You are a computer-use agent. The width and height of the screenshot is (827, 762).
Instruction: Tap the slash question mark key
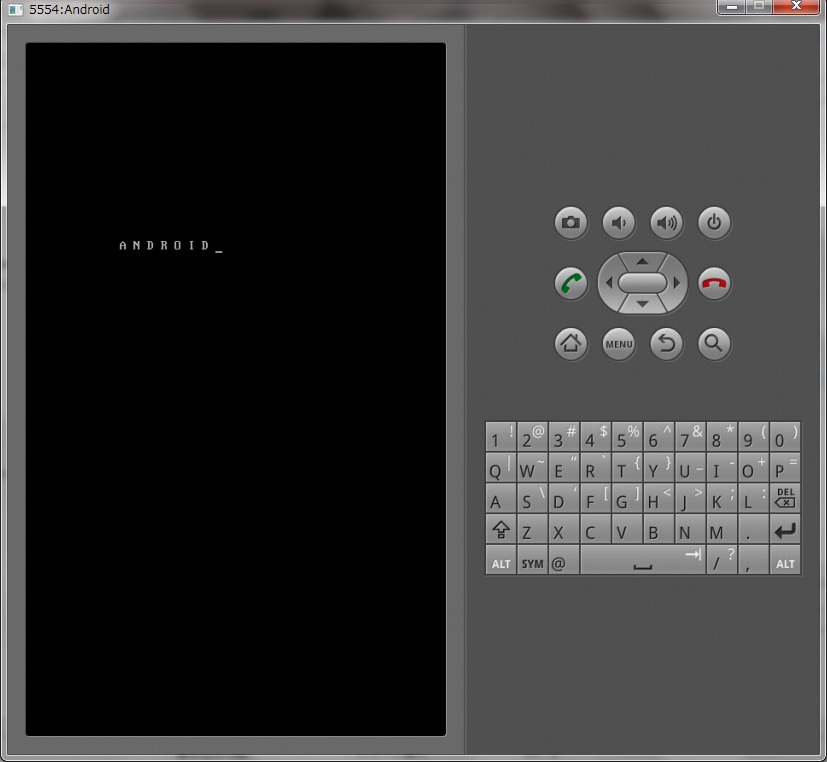(x=722, y=560)
